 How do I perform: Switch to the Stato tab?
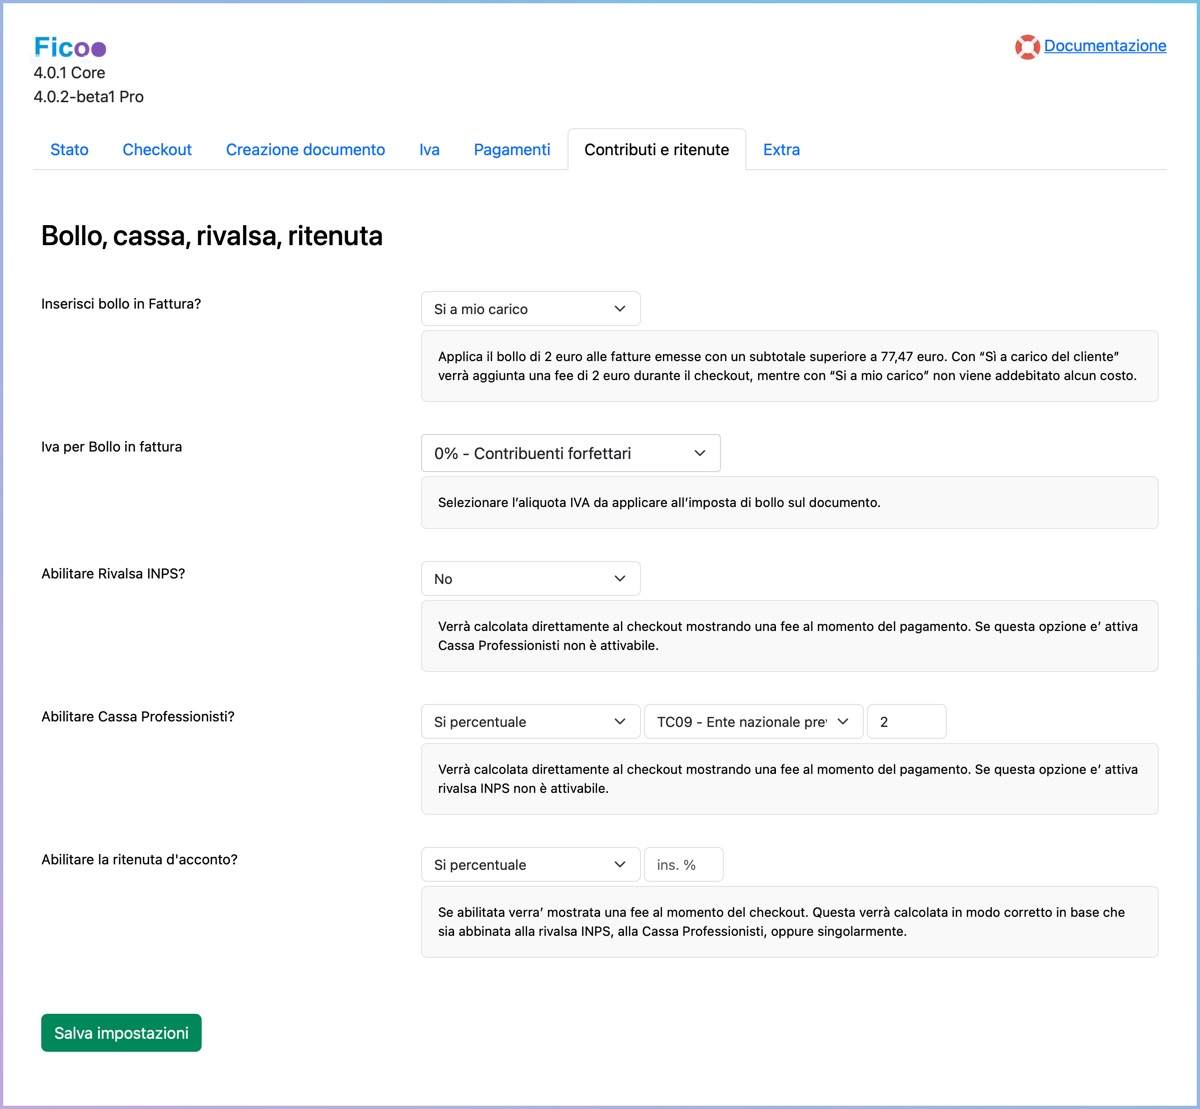[x=69, y=150]
